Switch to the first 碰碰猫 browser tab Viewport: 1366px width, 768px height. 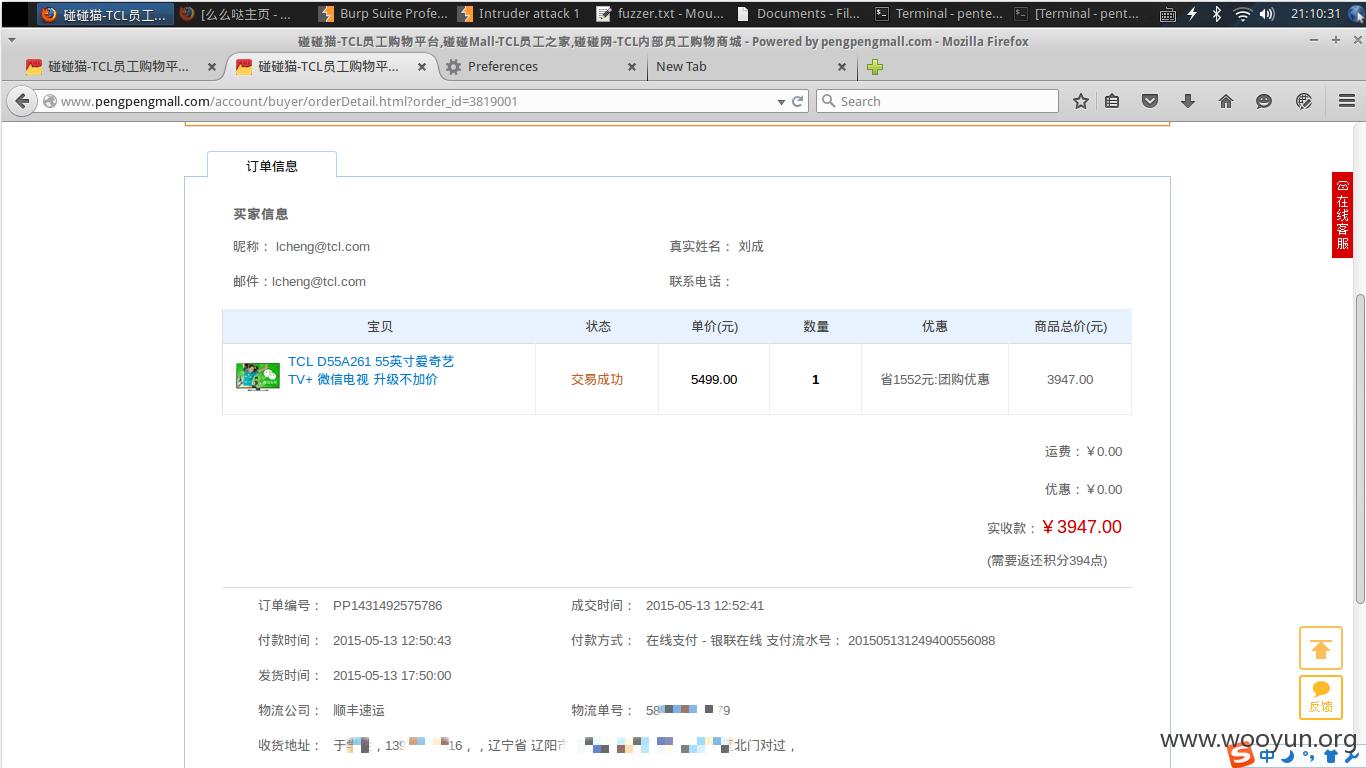[x=118, y=67]
